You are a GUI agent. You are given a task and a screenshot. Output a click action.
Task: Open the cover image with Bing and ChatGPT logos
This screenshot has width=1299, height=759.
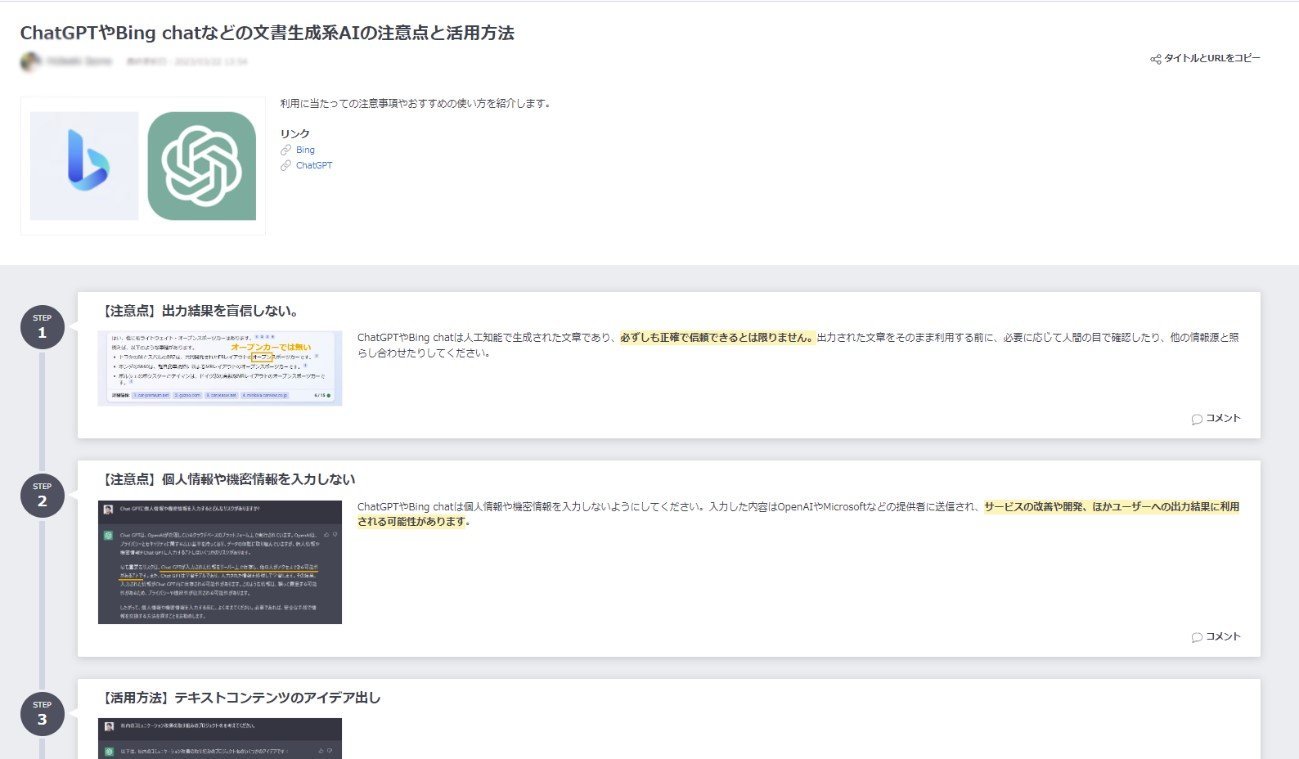[x=143, y=166]
